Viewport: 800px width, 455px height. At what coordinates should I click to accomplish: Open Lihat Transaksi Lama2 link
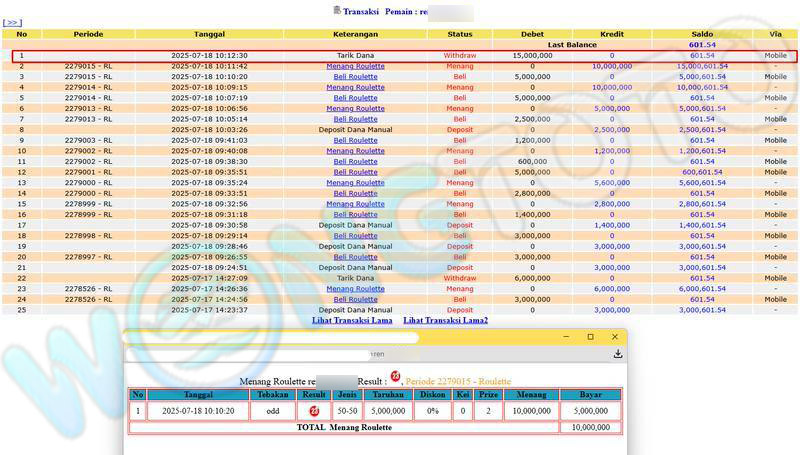click(445, 320)
